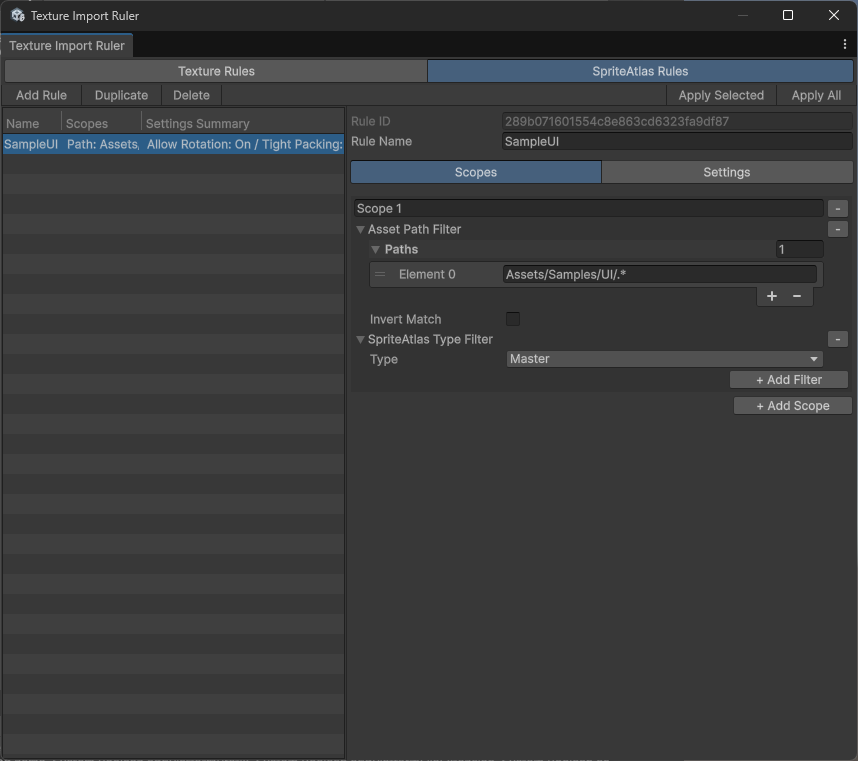Switch to the SpriteAtlas Rules tab
Viewport: 858px width, 761px height.
(x=640, y=71)
